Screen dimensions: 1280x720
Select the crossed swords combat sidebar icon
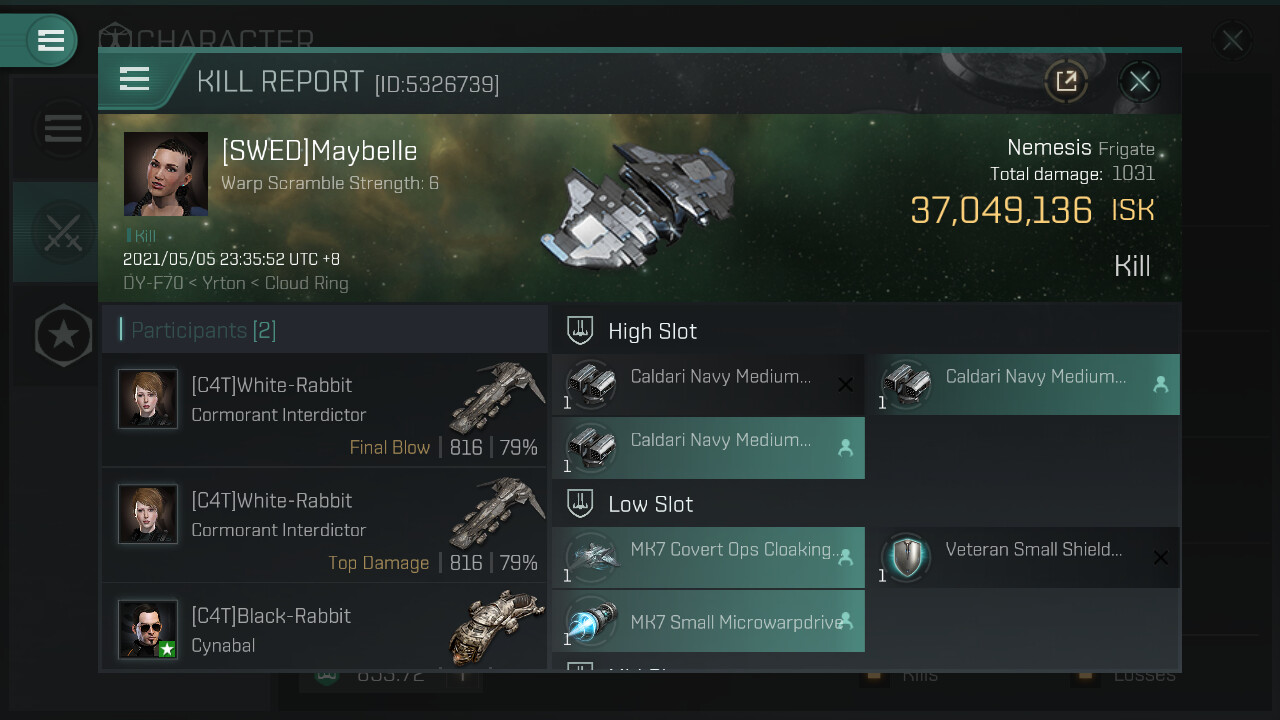pos(63,232)
